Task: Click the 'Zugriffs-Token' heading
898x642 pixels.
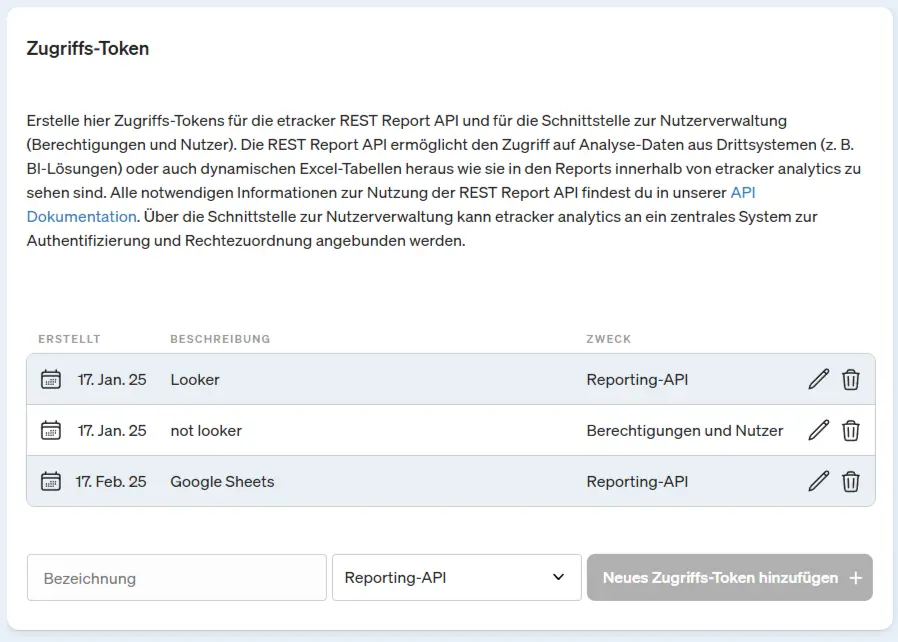Action: pos(88,49)
